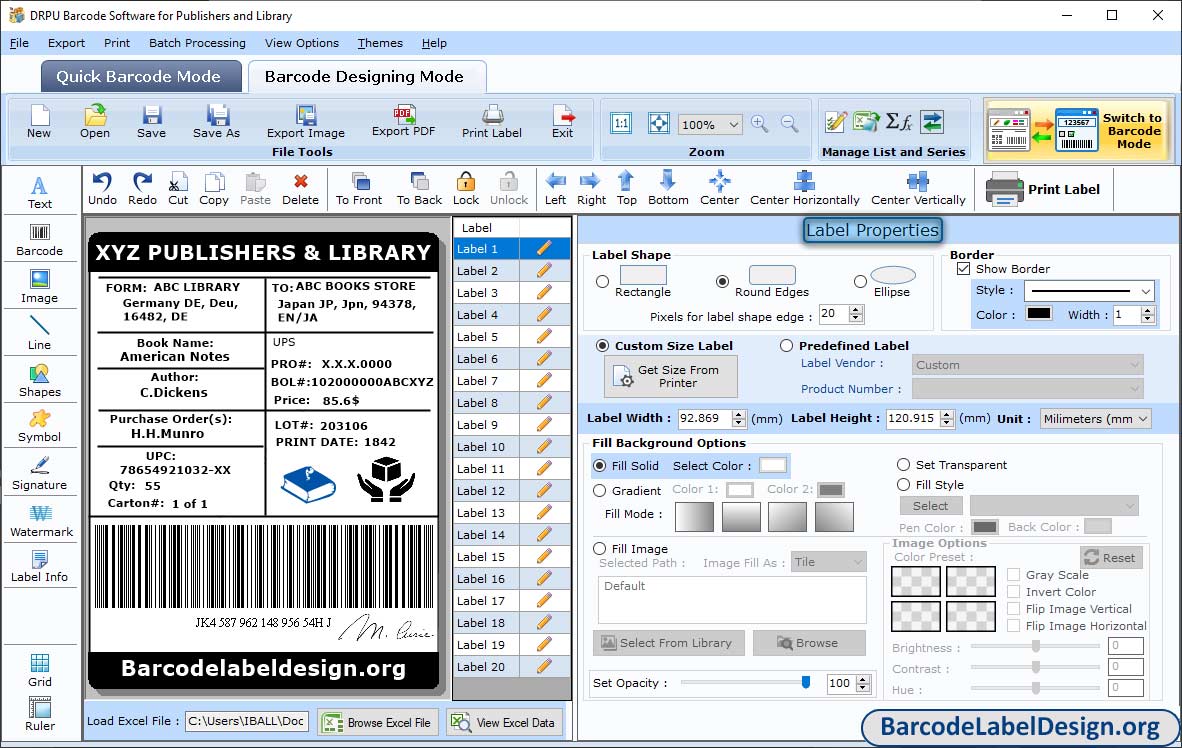The width and height of the screenshot is (1182, 748).
Task: Click the Fill Solid select color swatch
Action: (772, 465)
